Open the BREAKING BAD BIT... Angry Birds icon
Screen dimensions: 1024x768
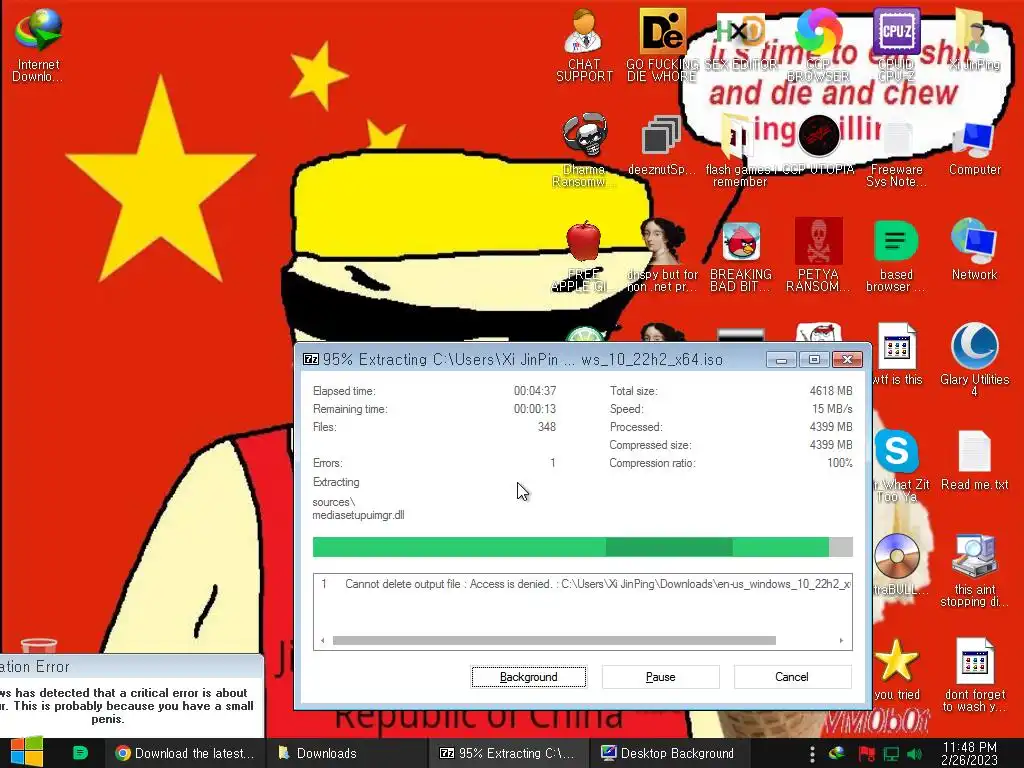tap(741, 256)
